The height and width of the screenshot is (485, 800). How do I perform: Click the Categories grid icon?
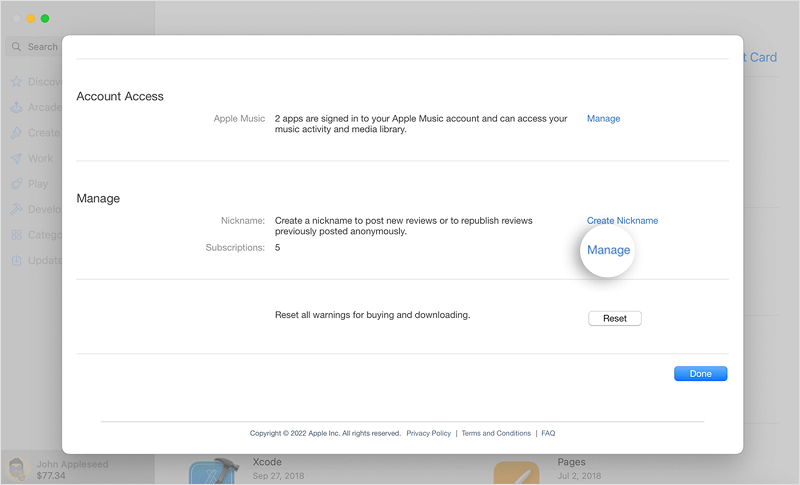17,236
